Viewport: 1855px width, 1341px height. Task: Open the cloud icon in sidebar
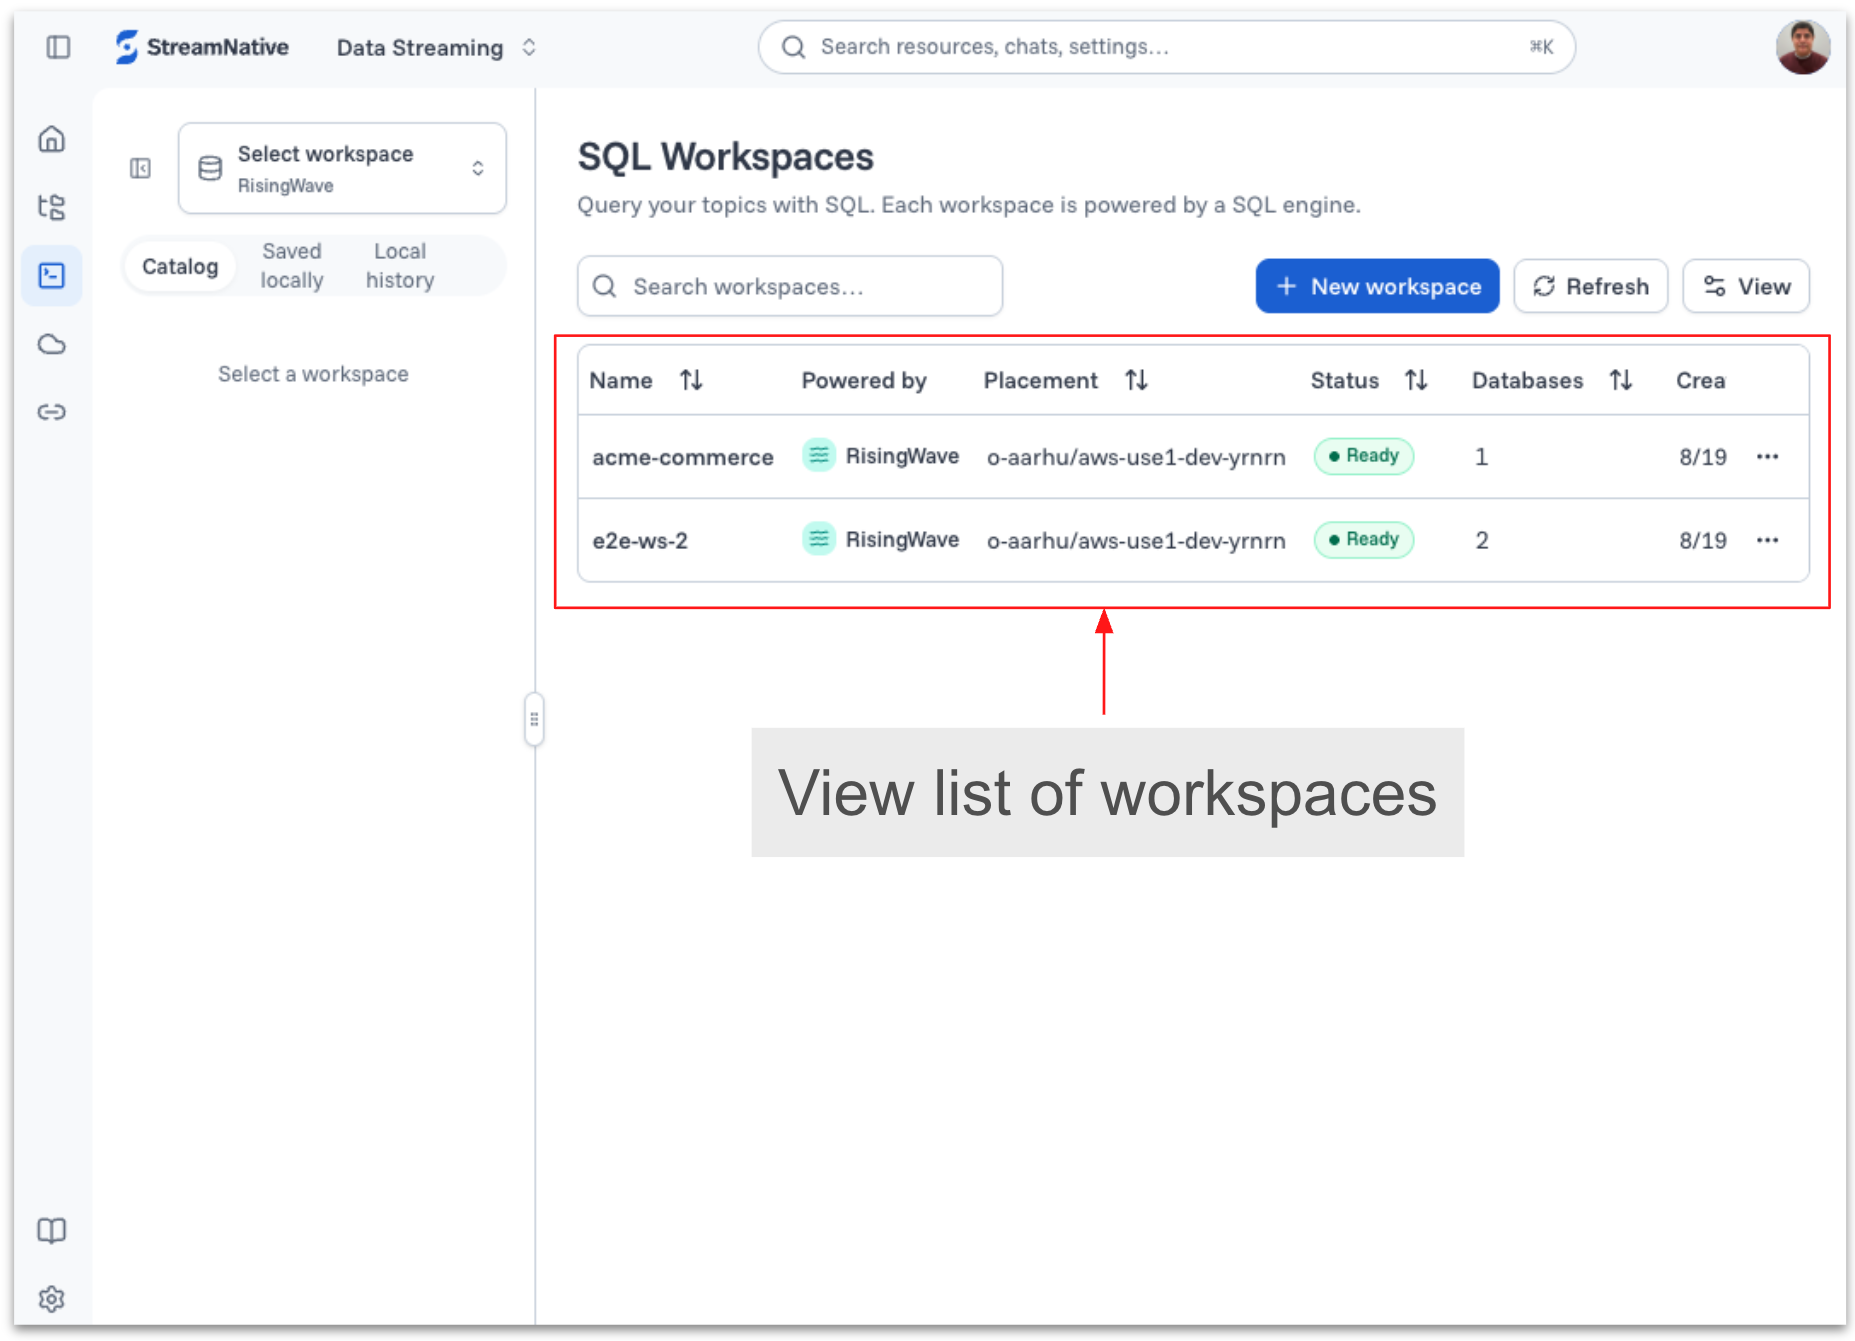[x=52, y=344]
